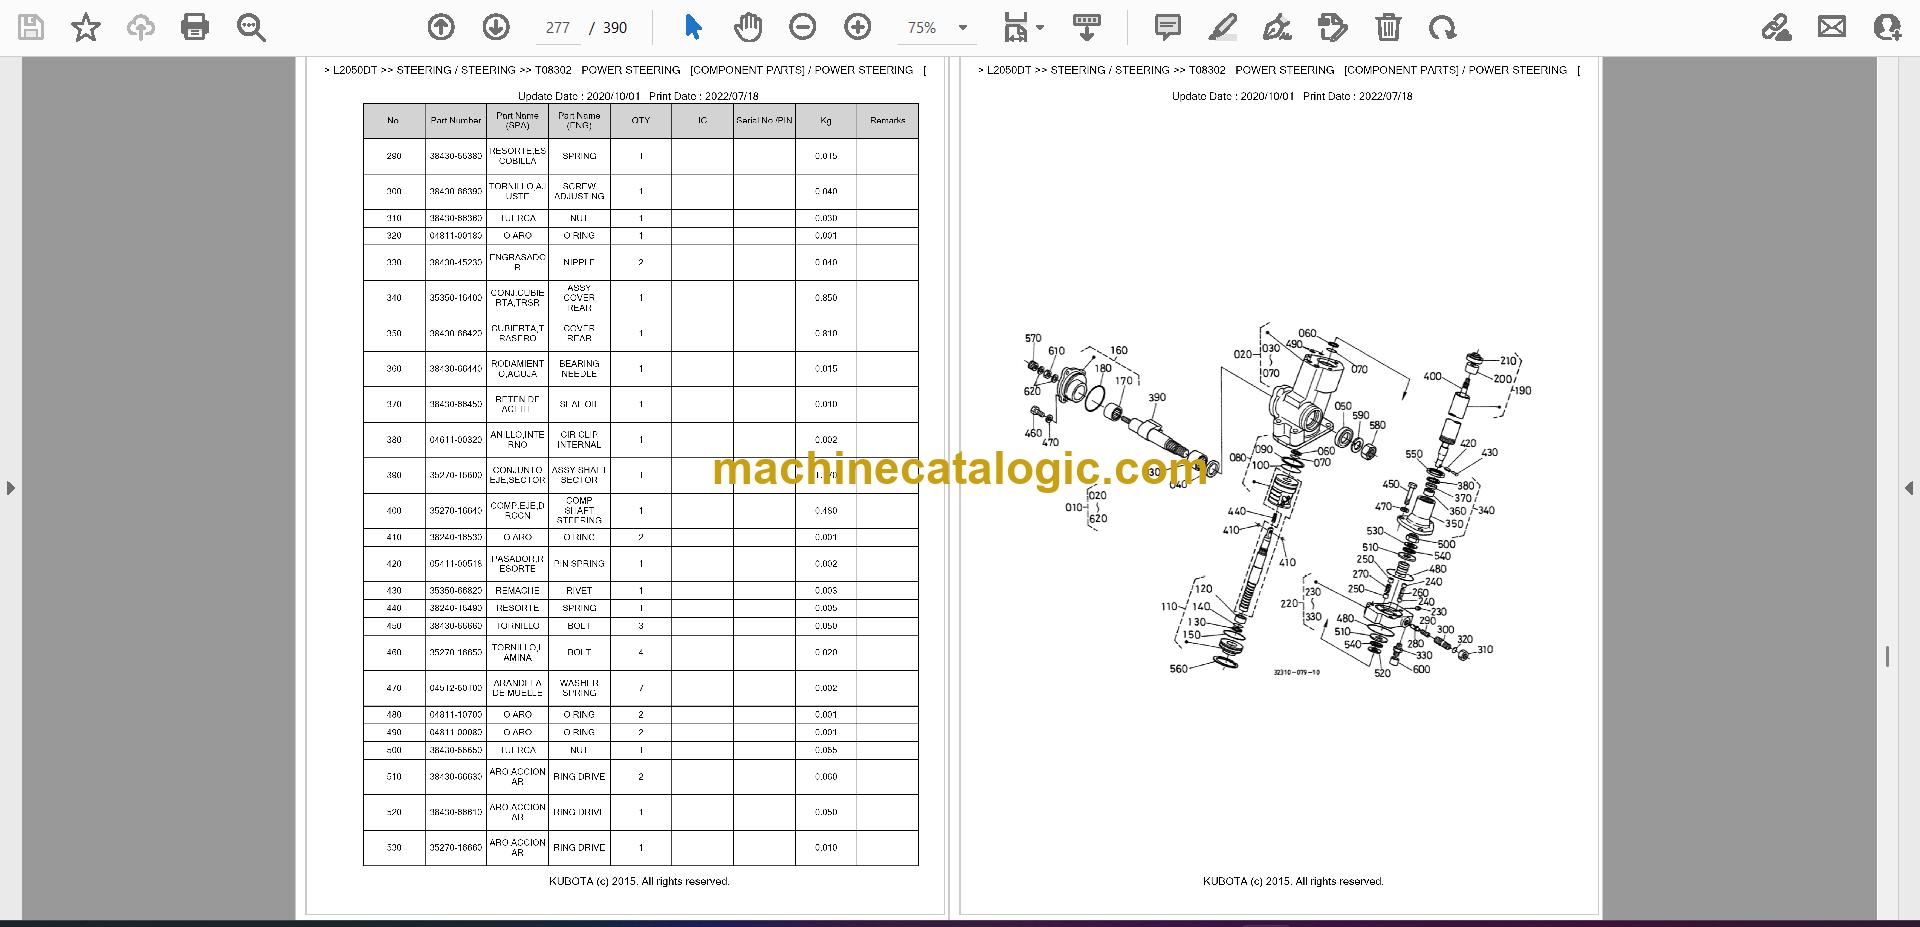The image size is (1920, 927).
Task: Click the Save file icon
Action: pos(31,27)
